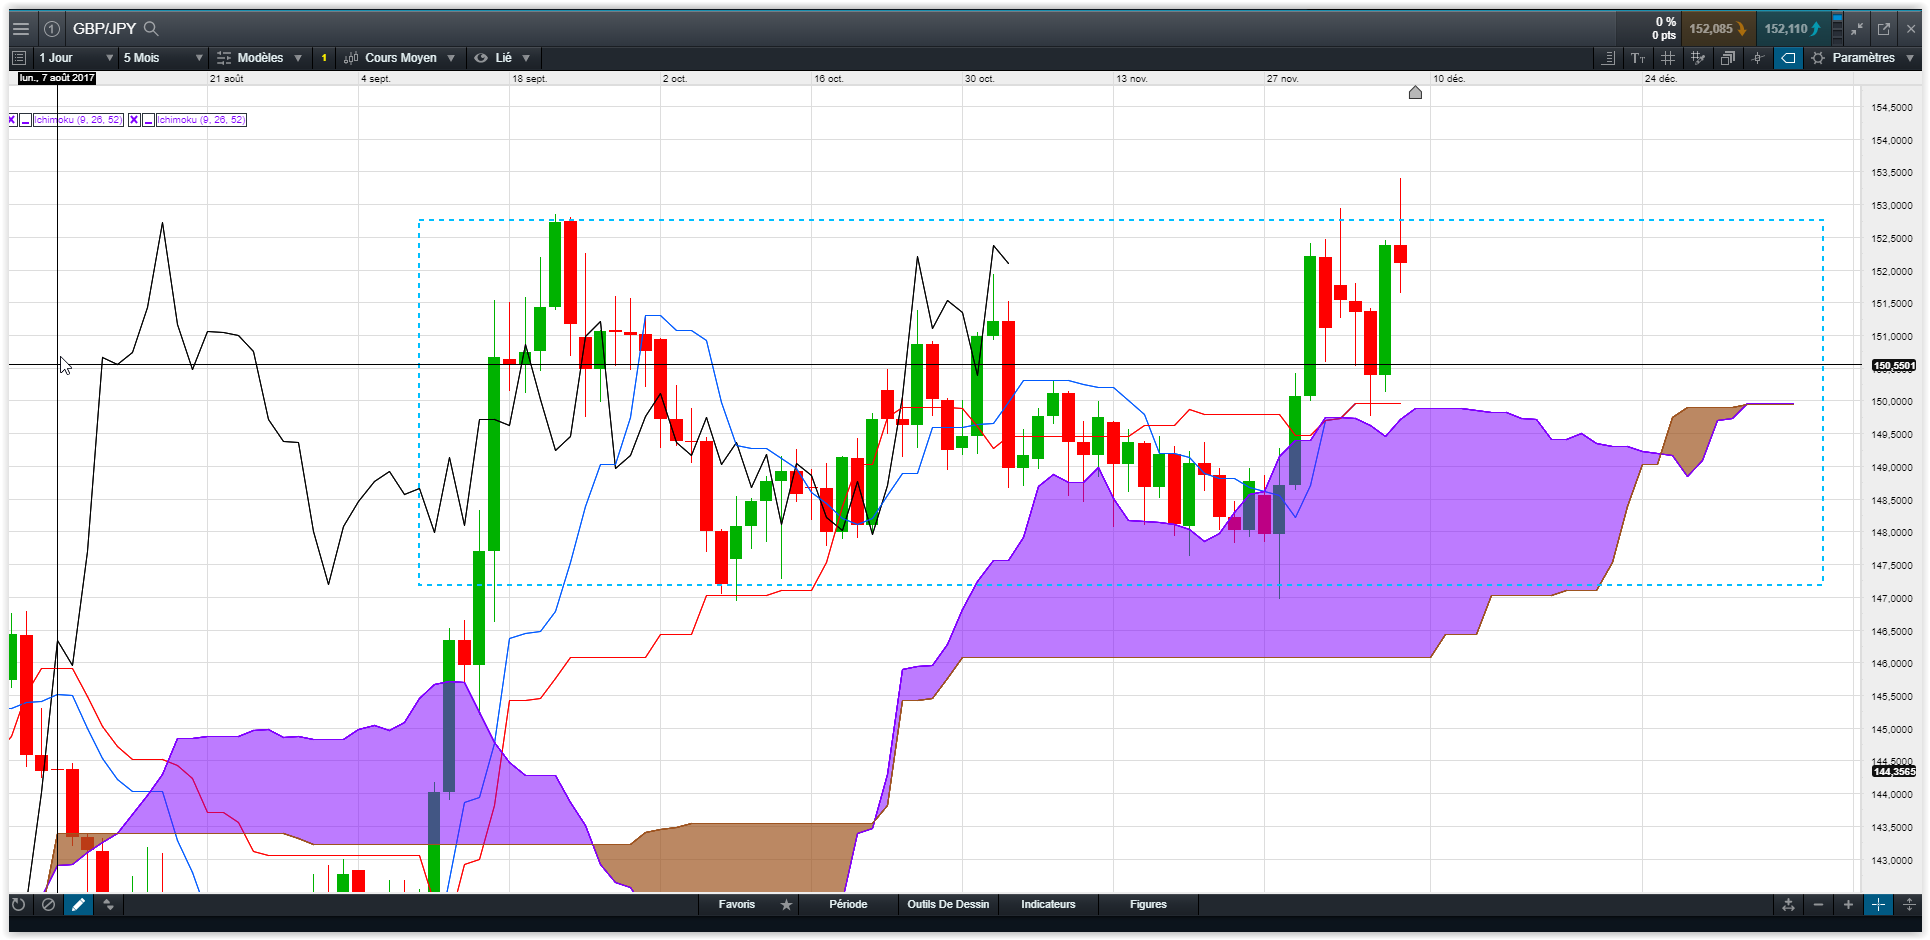Open the Période tab
Screen dimensions: 1930x940
tap(848, 905)
